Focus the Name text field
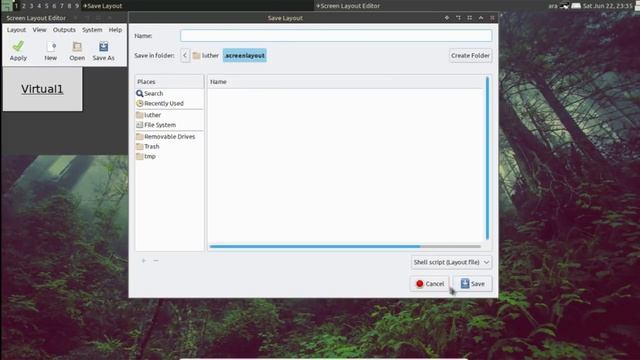 click(x=336, y=36)
